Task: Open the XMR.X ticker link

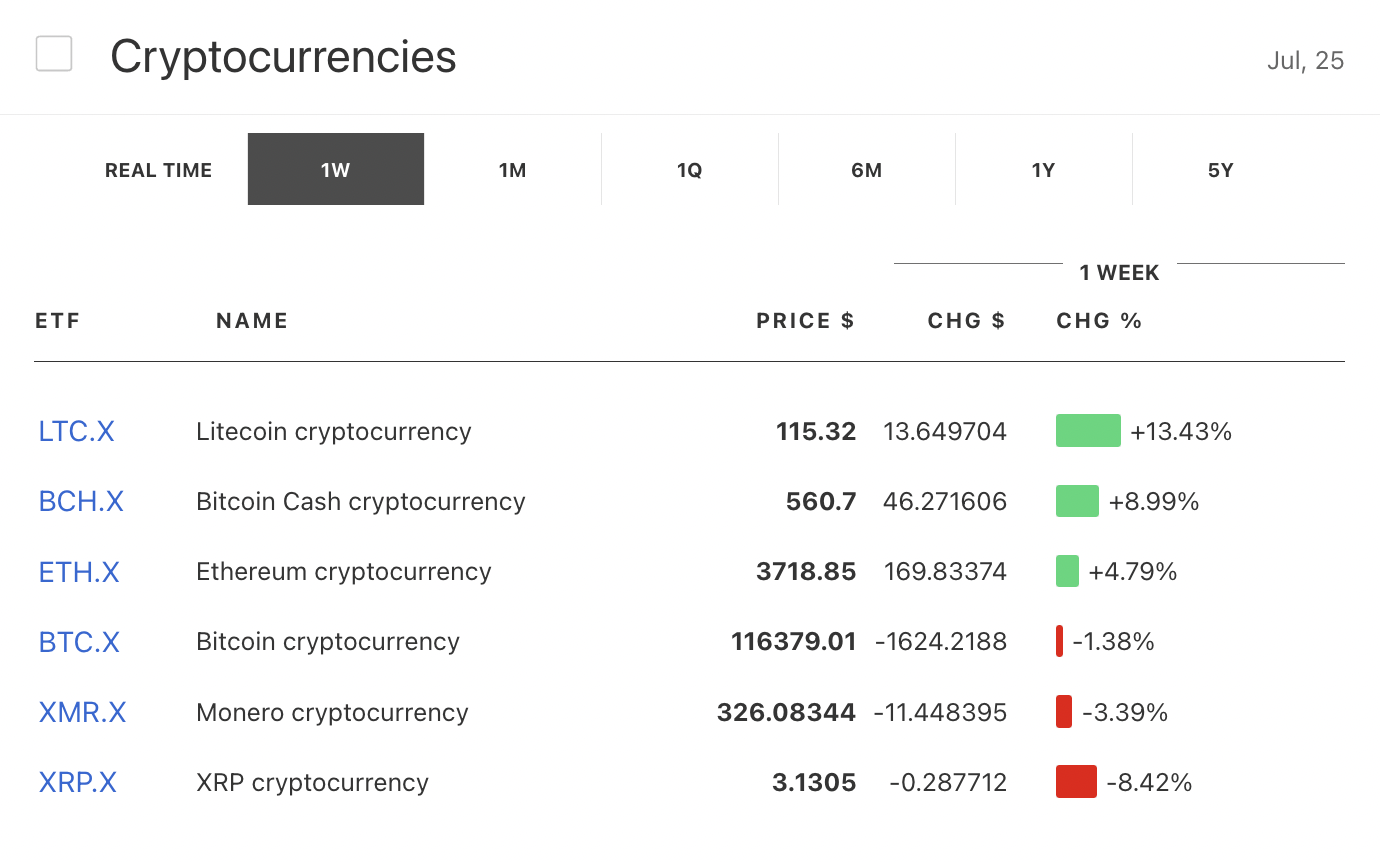Action: [82, 713]
